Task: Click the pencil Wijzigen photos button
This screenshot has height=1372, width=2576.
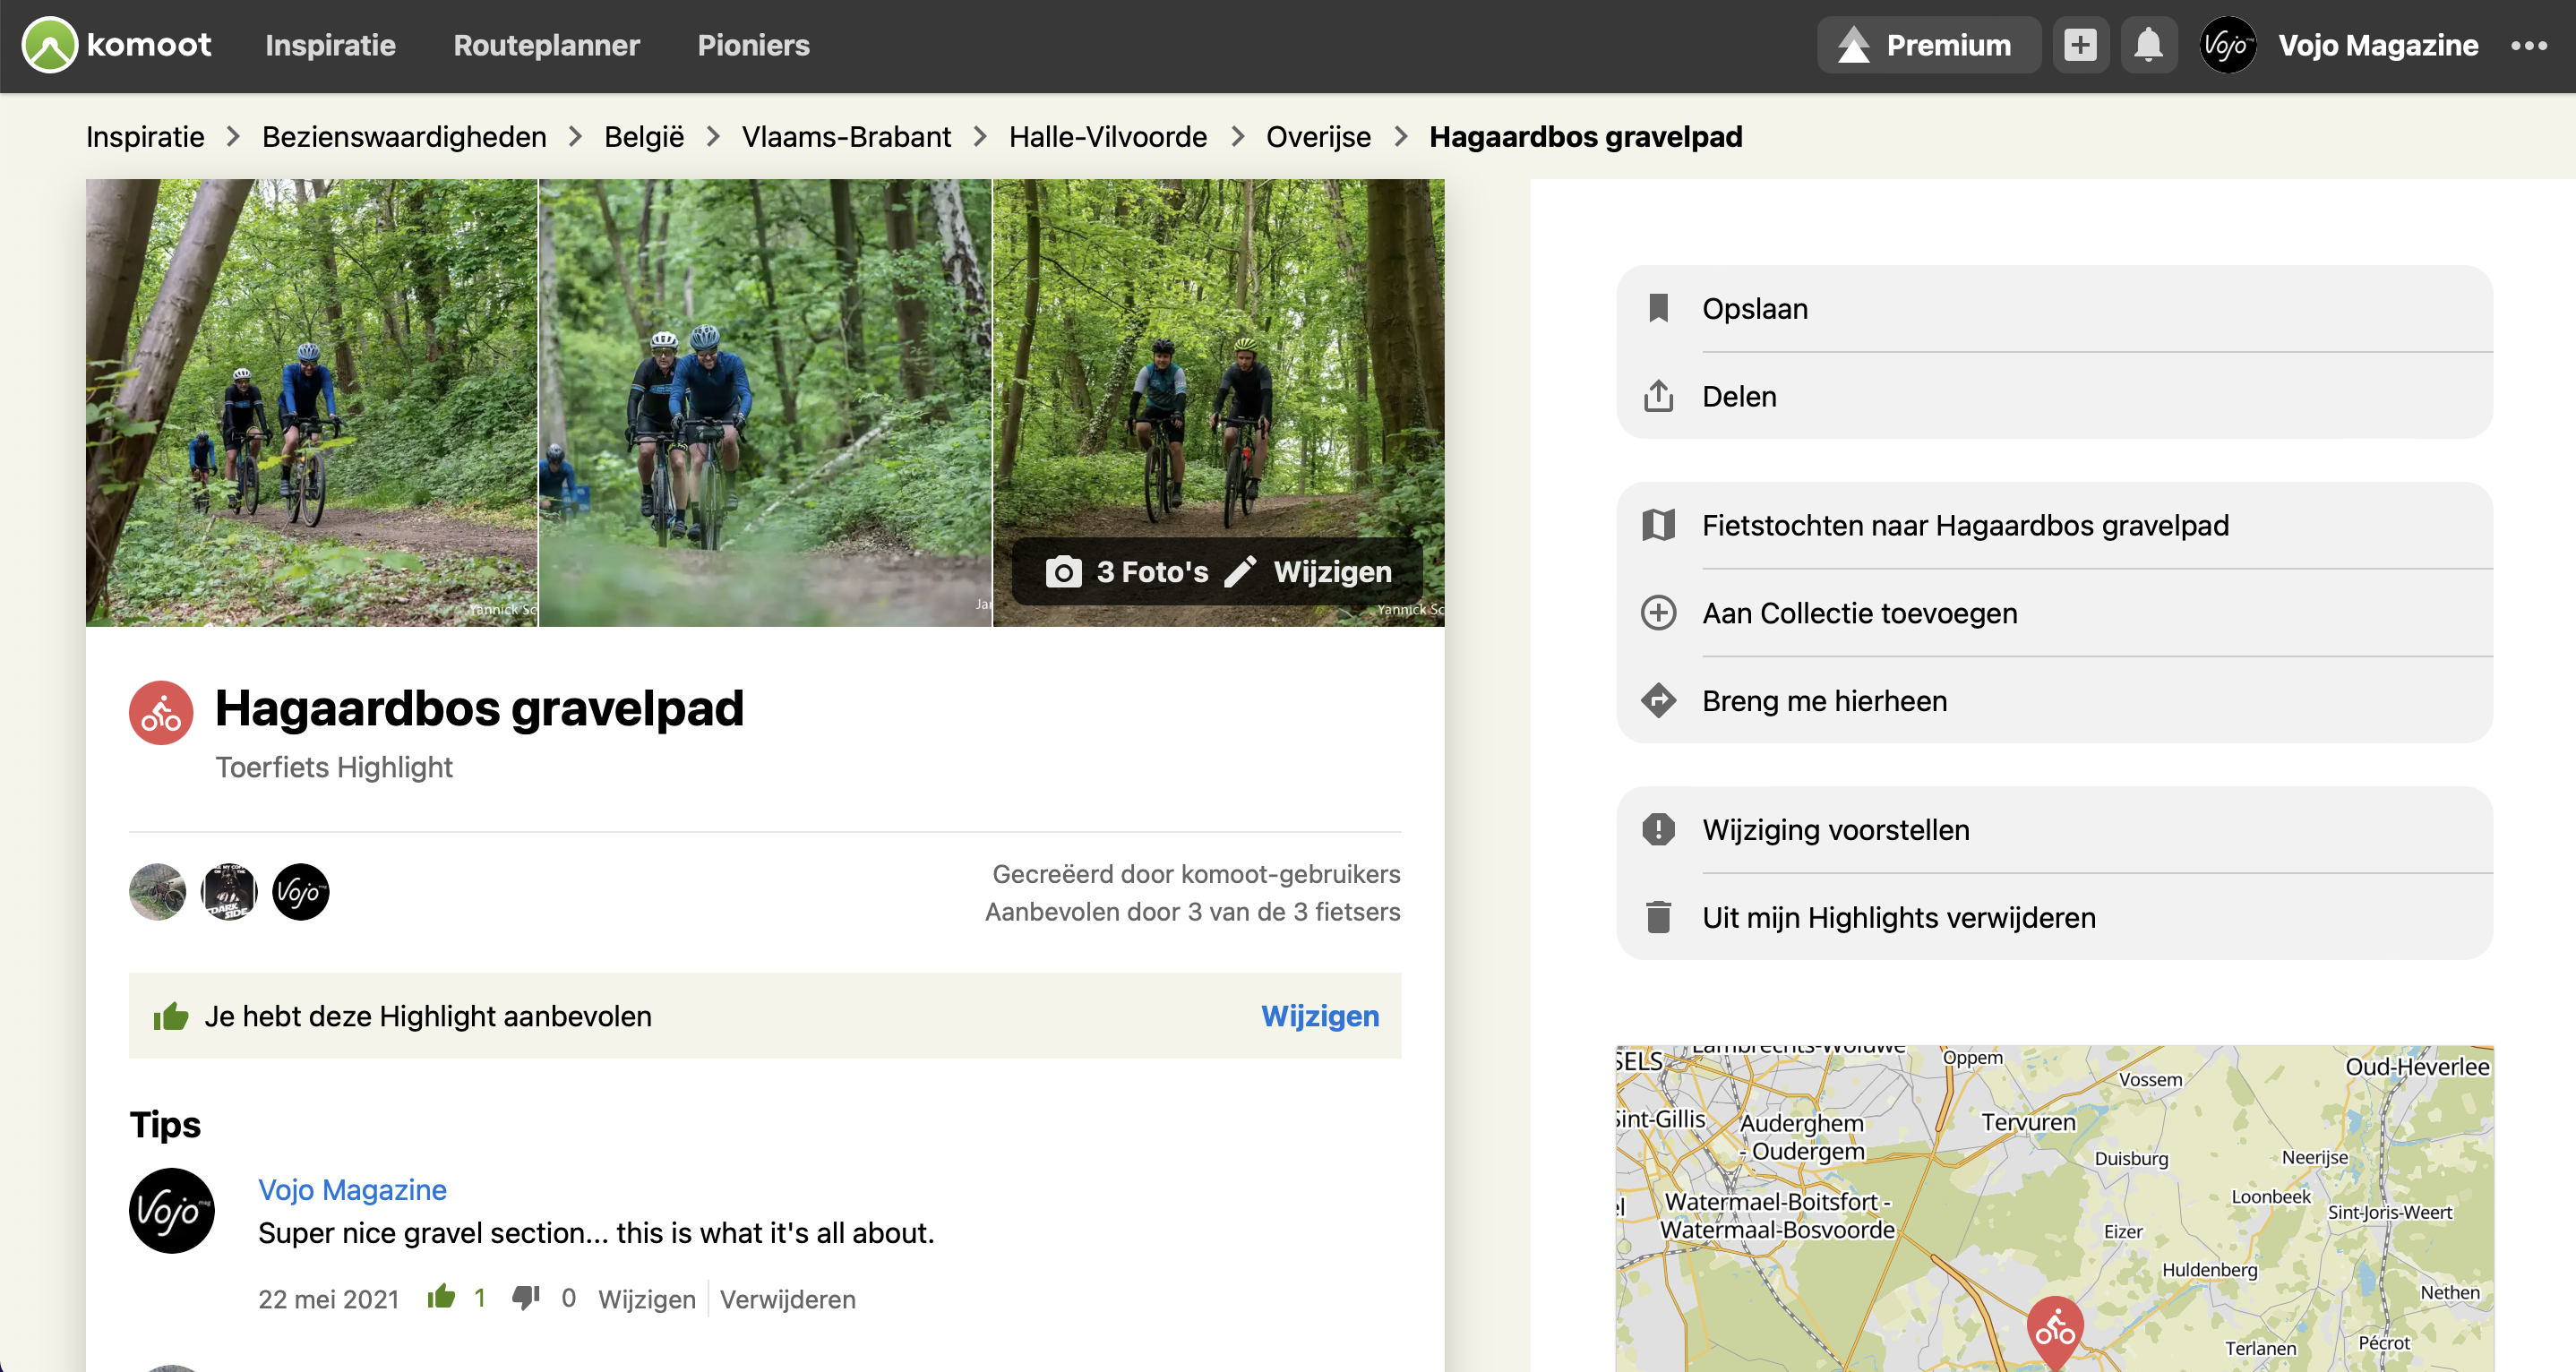Action: coord(1309,572)
